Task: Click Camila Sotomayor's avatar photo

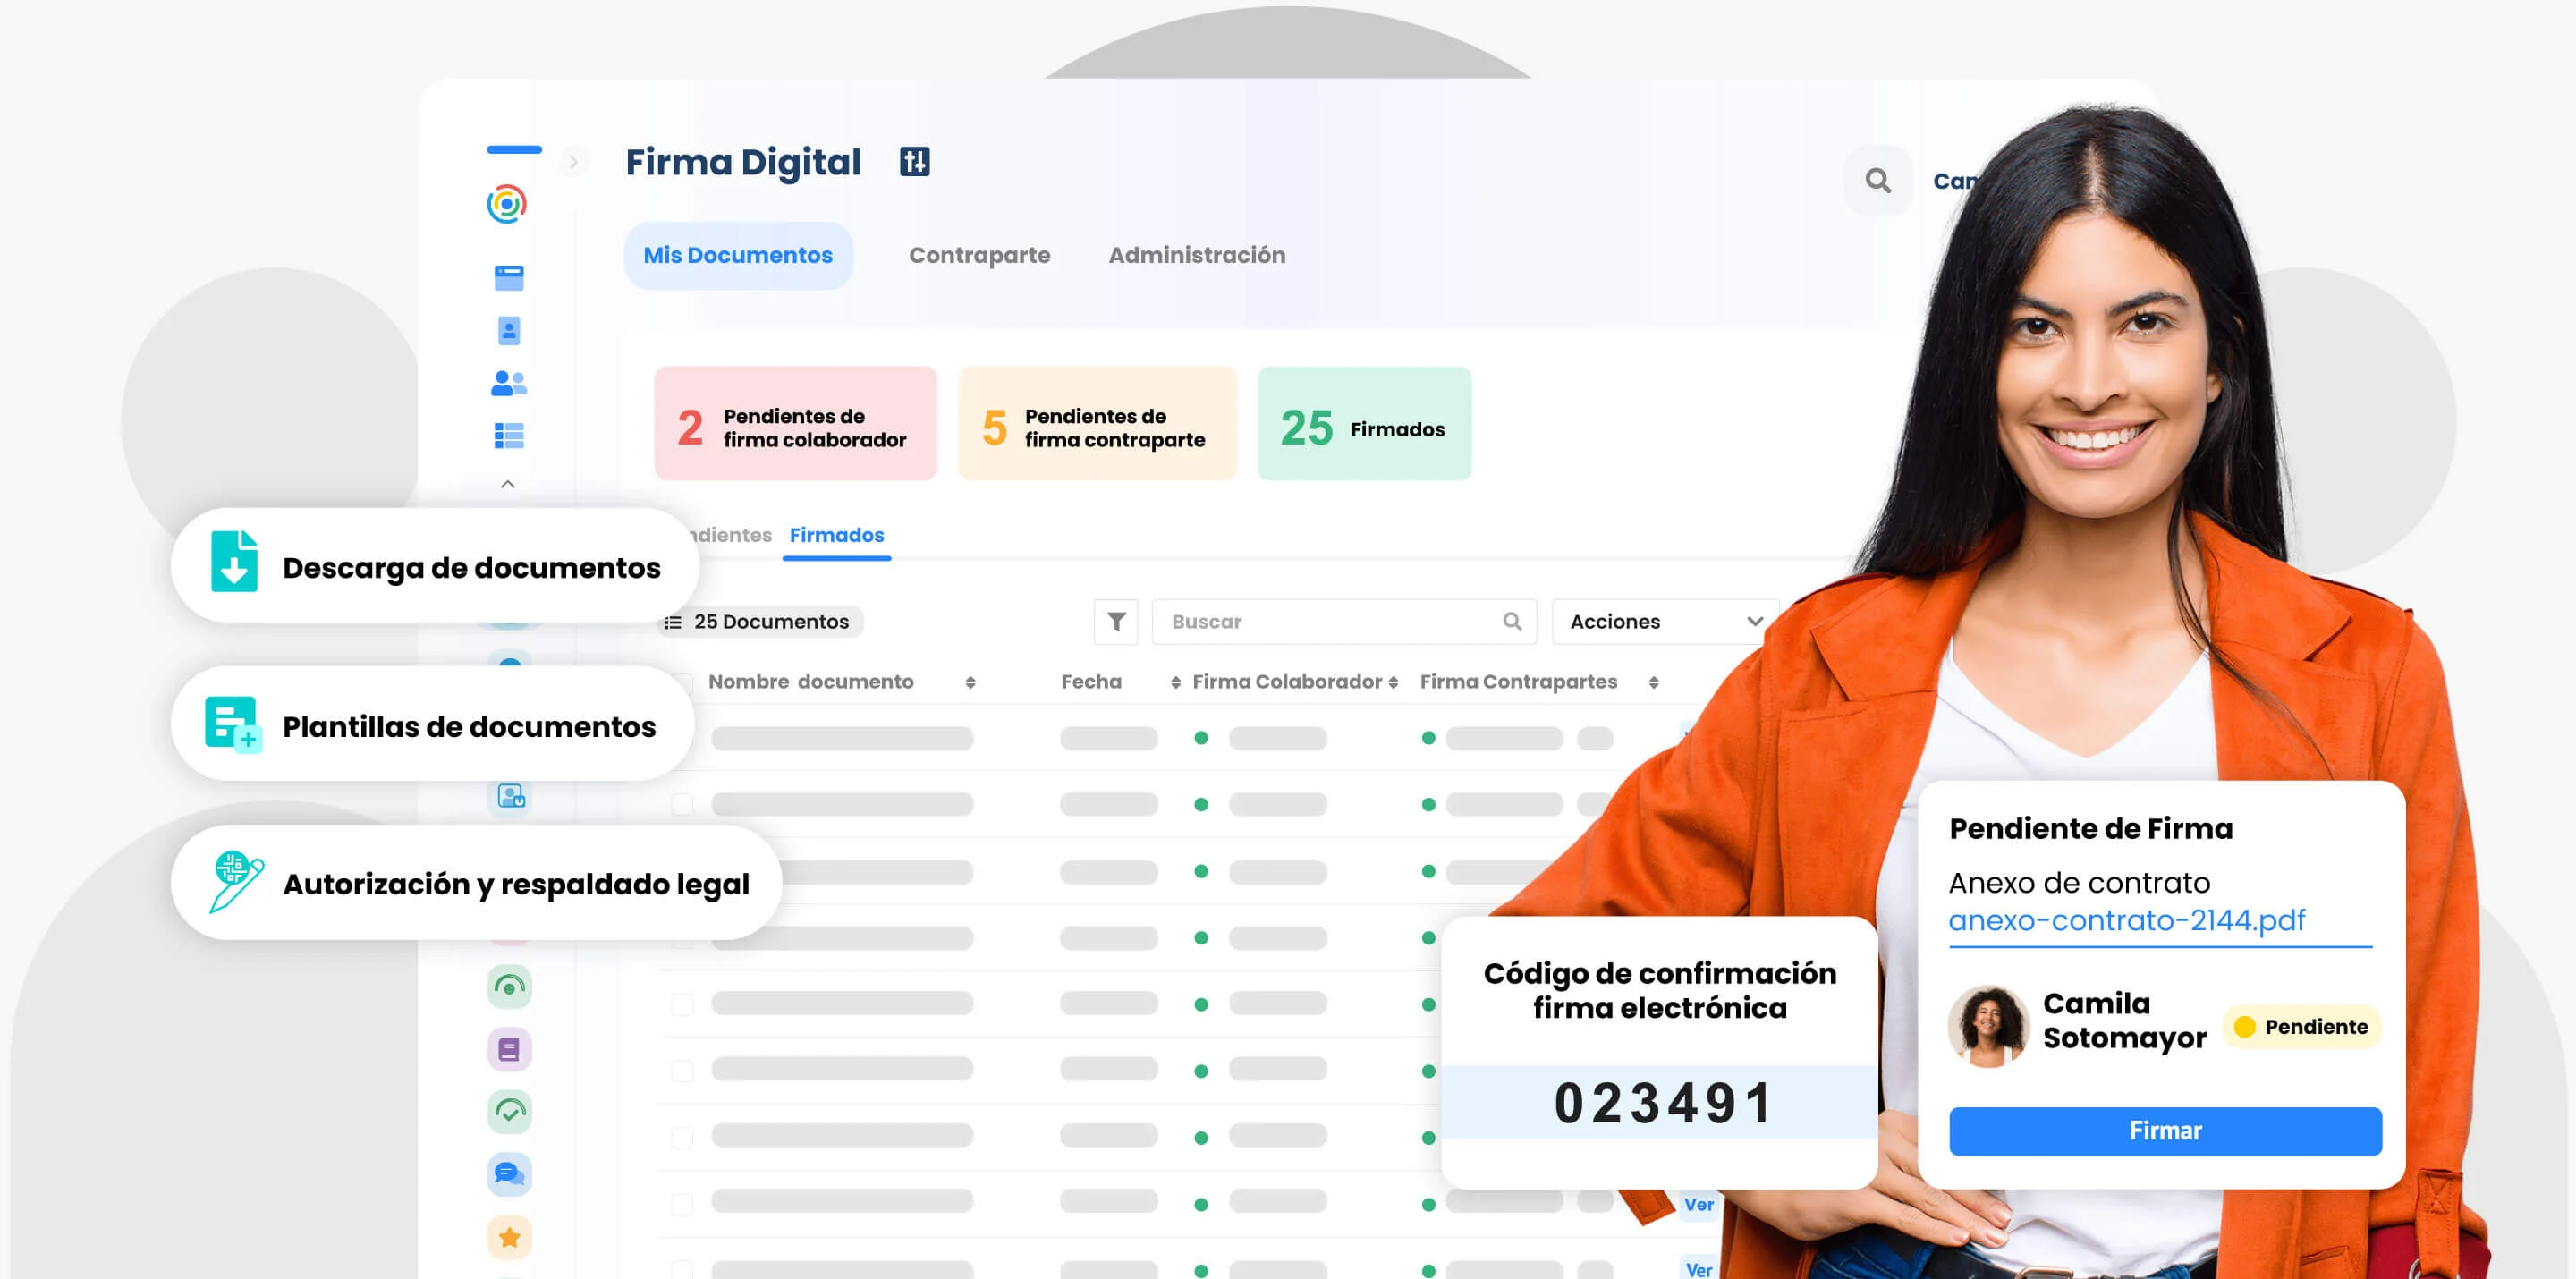Action: pyautogui.click(x=1988, y=1026)
